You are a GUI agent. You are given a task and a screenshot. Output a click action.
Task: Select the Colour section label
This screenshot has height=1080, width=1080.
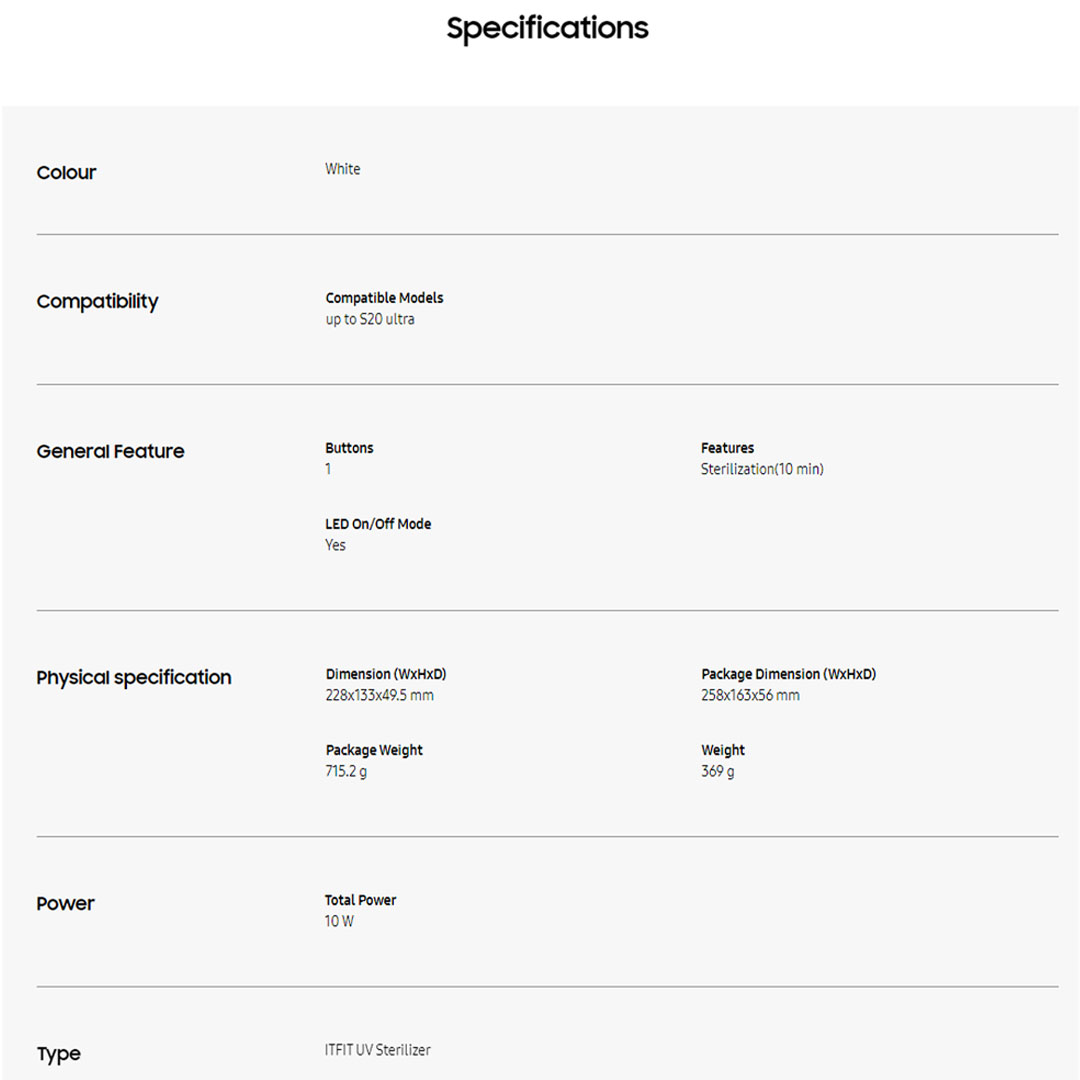pyautogui.click(x=67, y=173)
